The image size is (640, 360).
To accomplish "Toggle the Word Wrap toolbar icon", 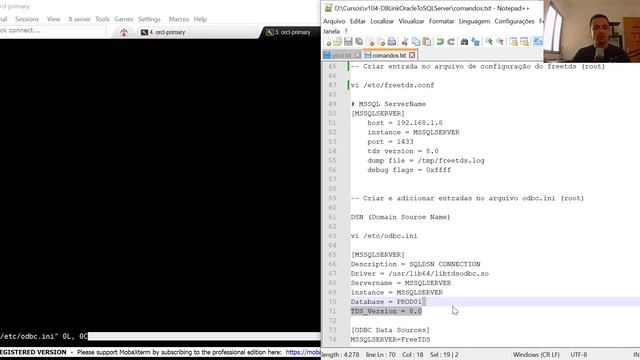I will [538, 42].
